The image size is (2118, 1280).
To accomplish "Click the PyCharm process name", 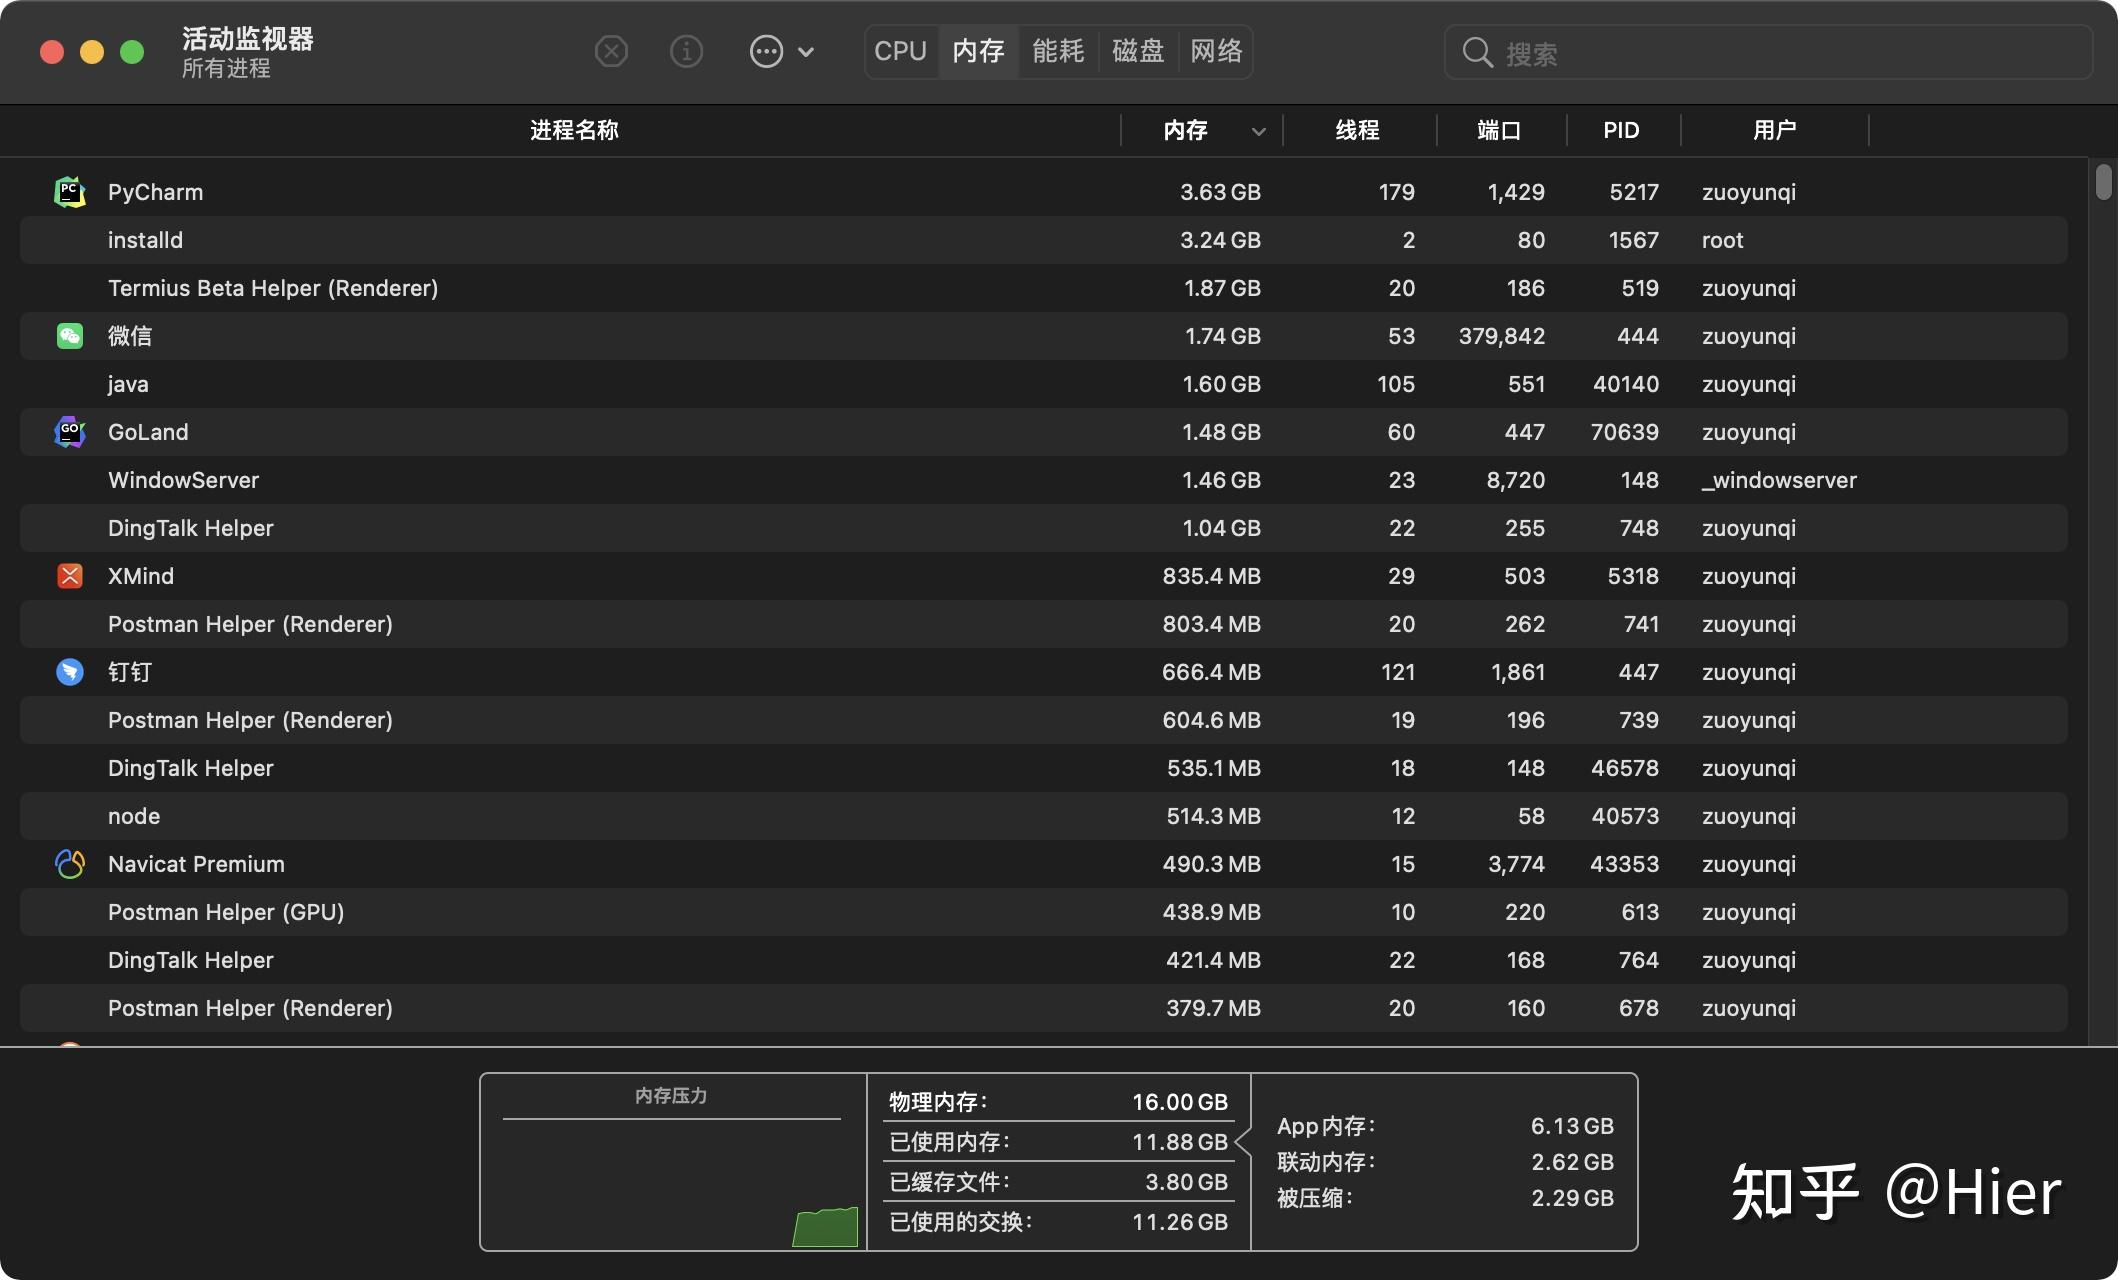I will click(155, 192).
